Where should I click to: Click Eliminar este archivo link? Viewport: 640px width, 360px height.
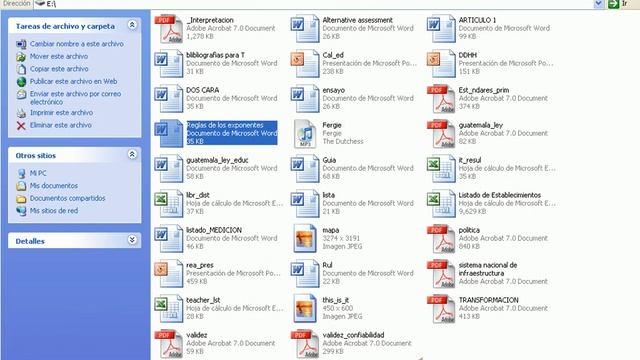tap(61, 125)
